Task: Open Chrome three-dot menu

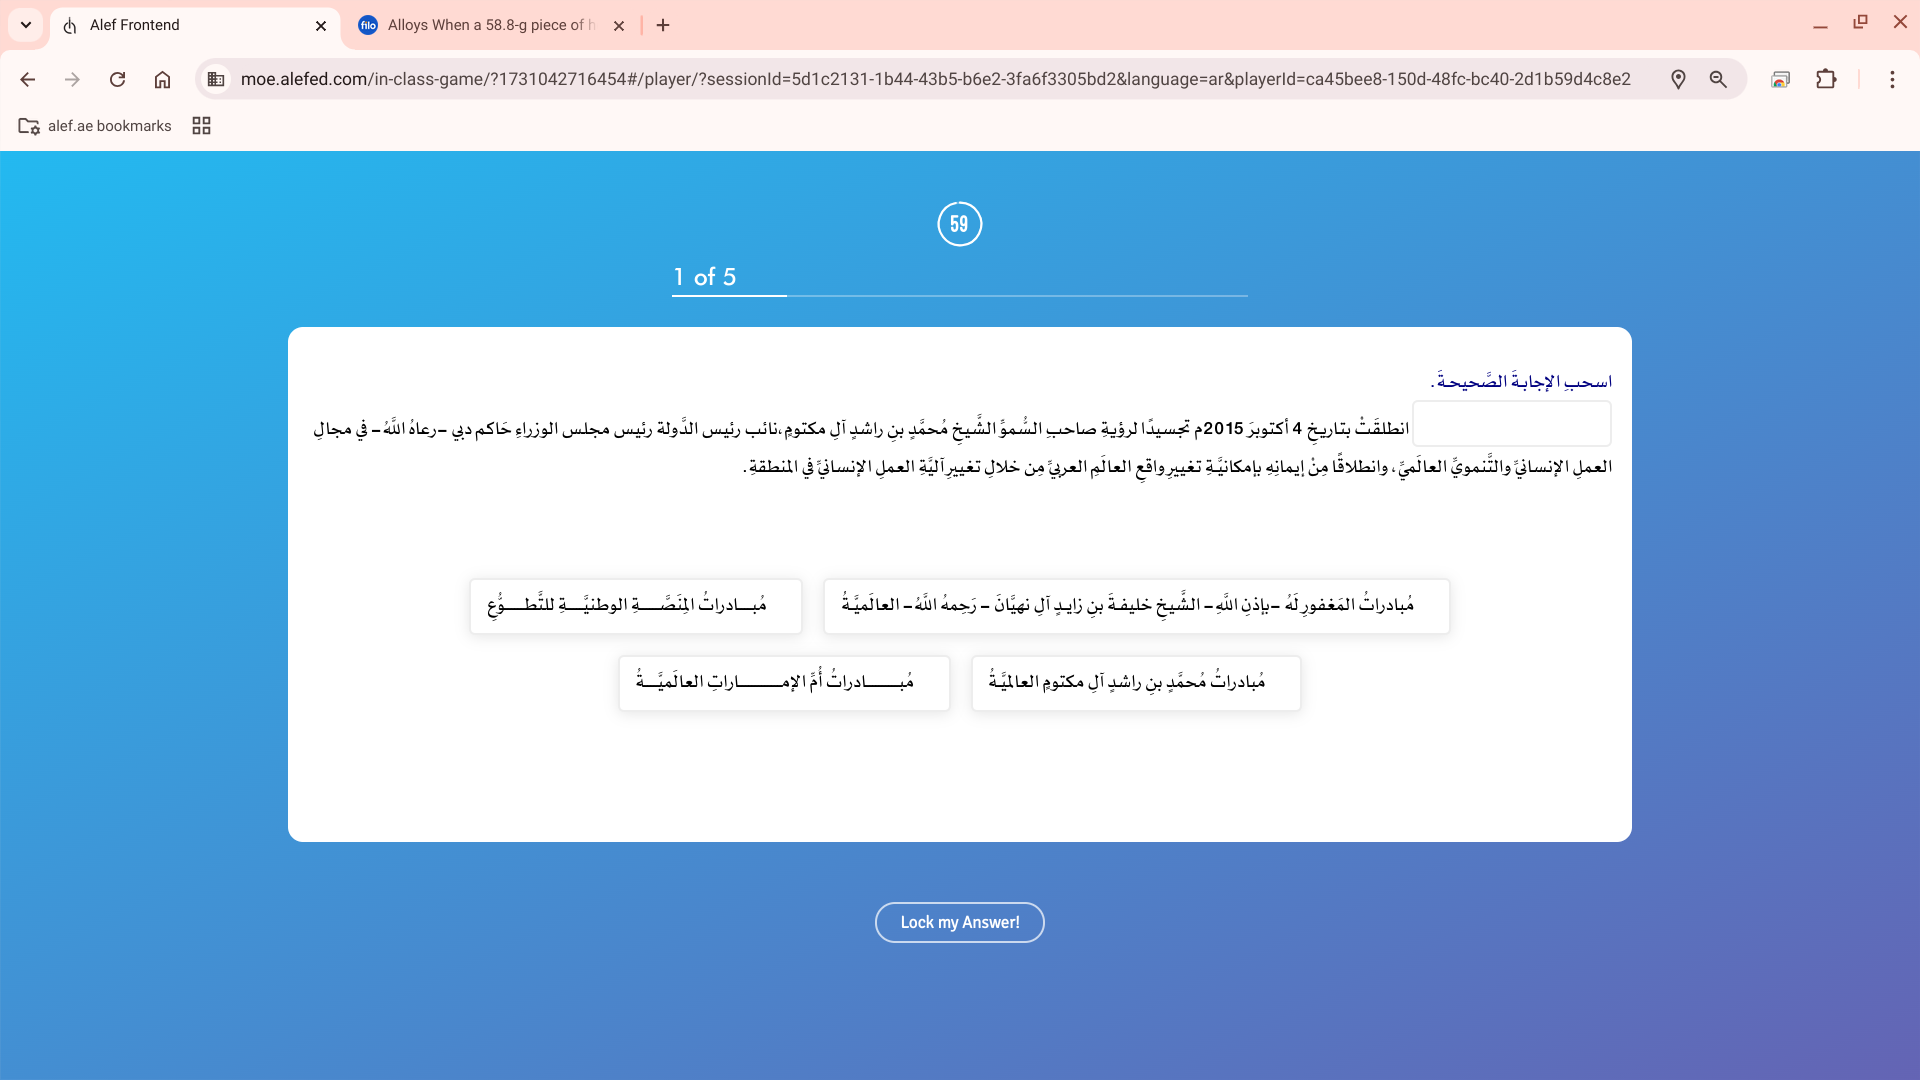Action: (1892, 80)
